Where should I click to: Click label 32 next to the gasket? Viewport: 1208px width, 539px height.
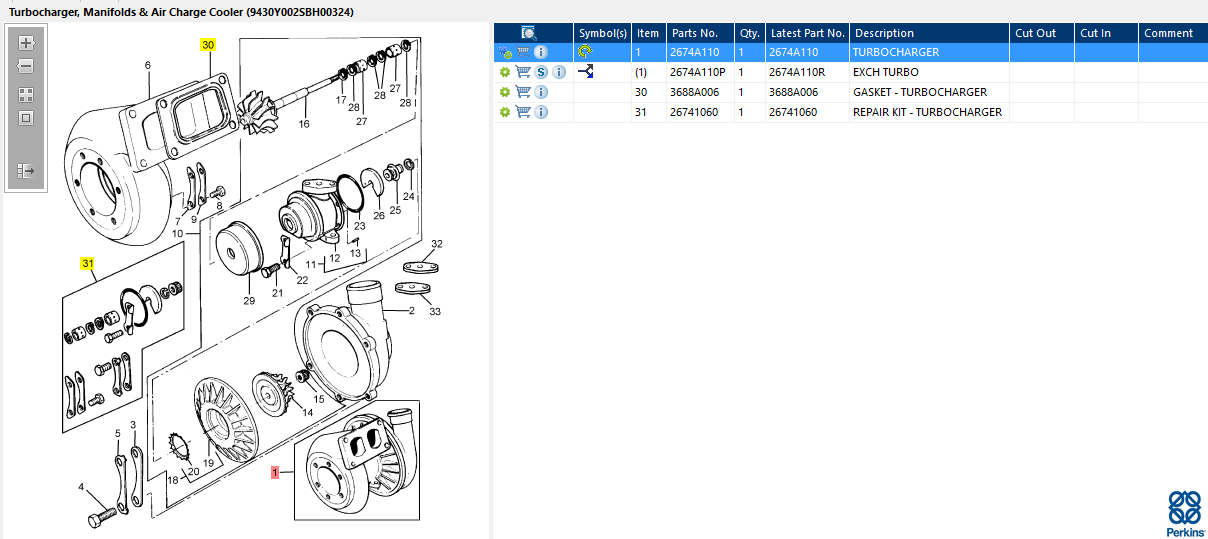[436, 244]
